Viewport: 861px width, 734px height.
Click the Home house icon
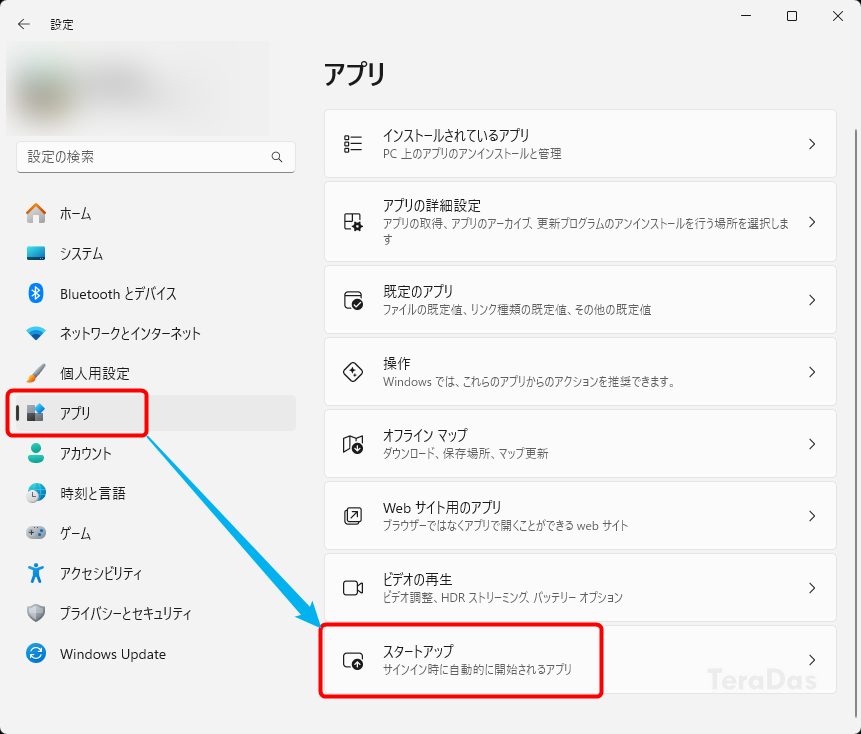pyautogui.click(x=36, y=214)
